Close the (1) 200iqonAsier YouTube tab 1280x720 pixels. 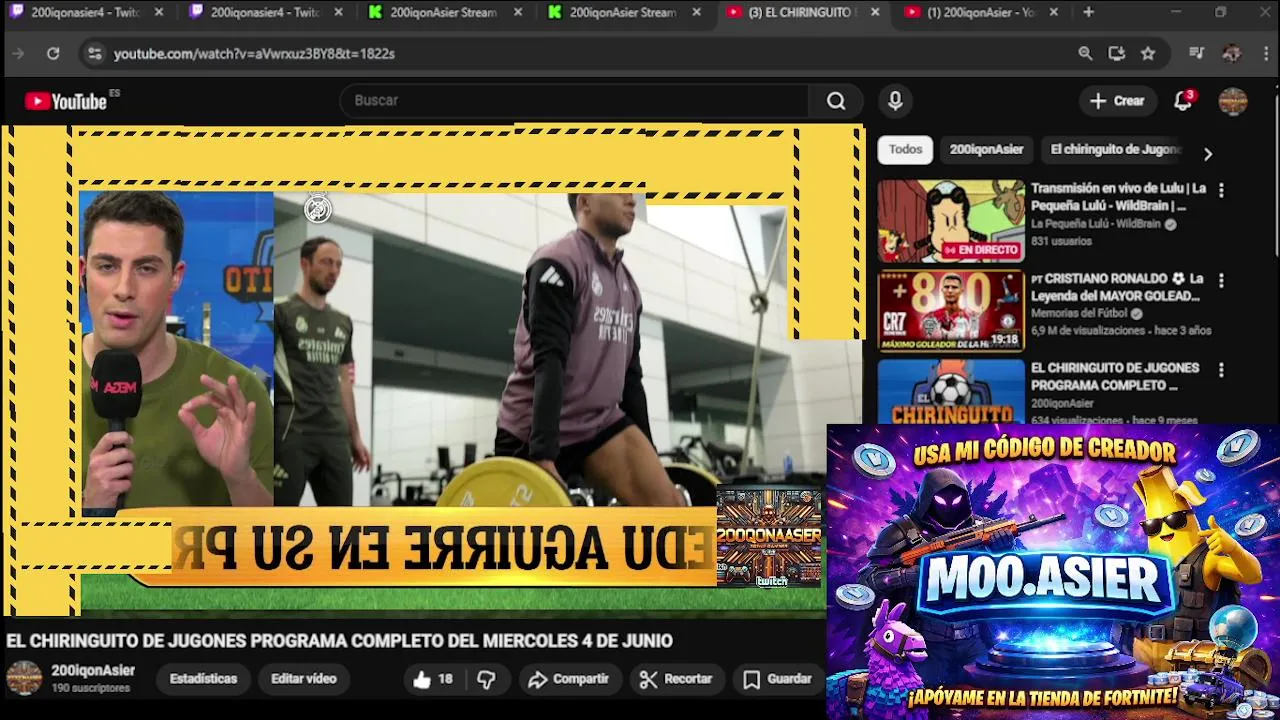(1054, 12)
